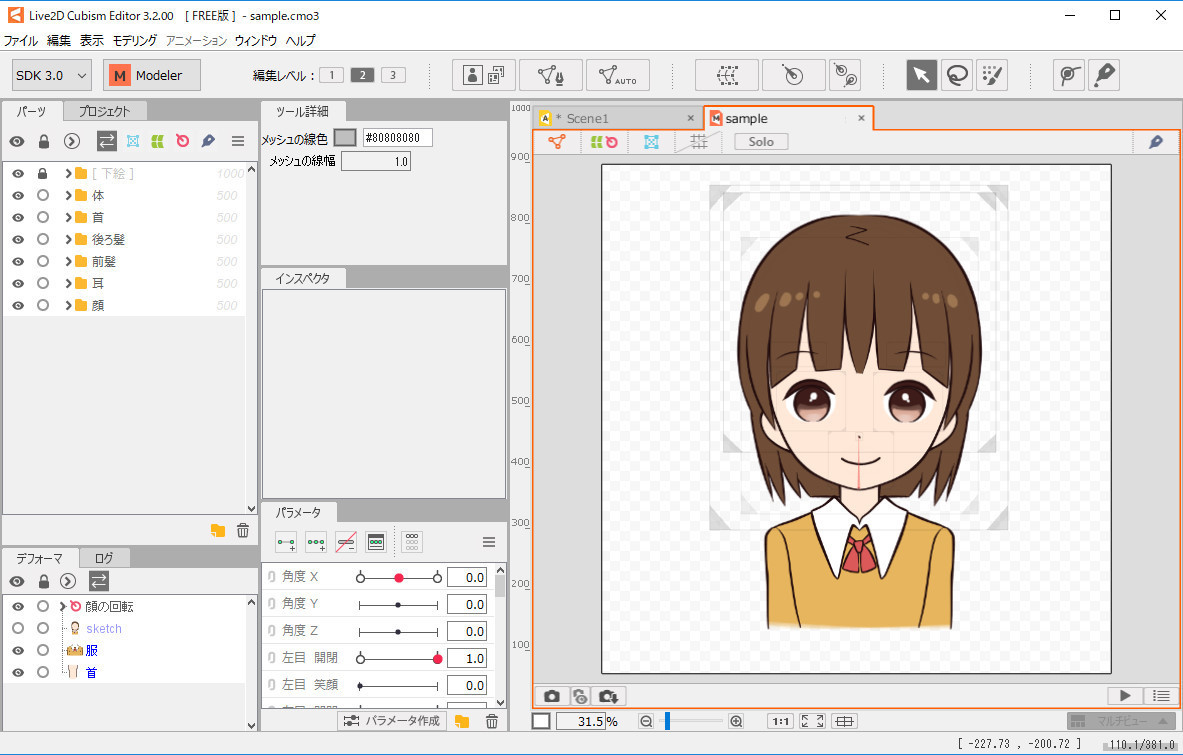Enable Solo display mode
Viewport: 1183px width, 755px height.
[760, 141]
